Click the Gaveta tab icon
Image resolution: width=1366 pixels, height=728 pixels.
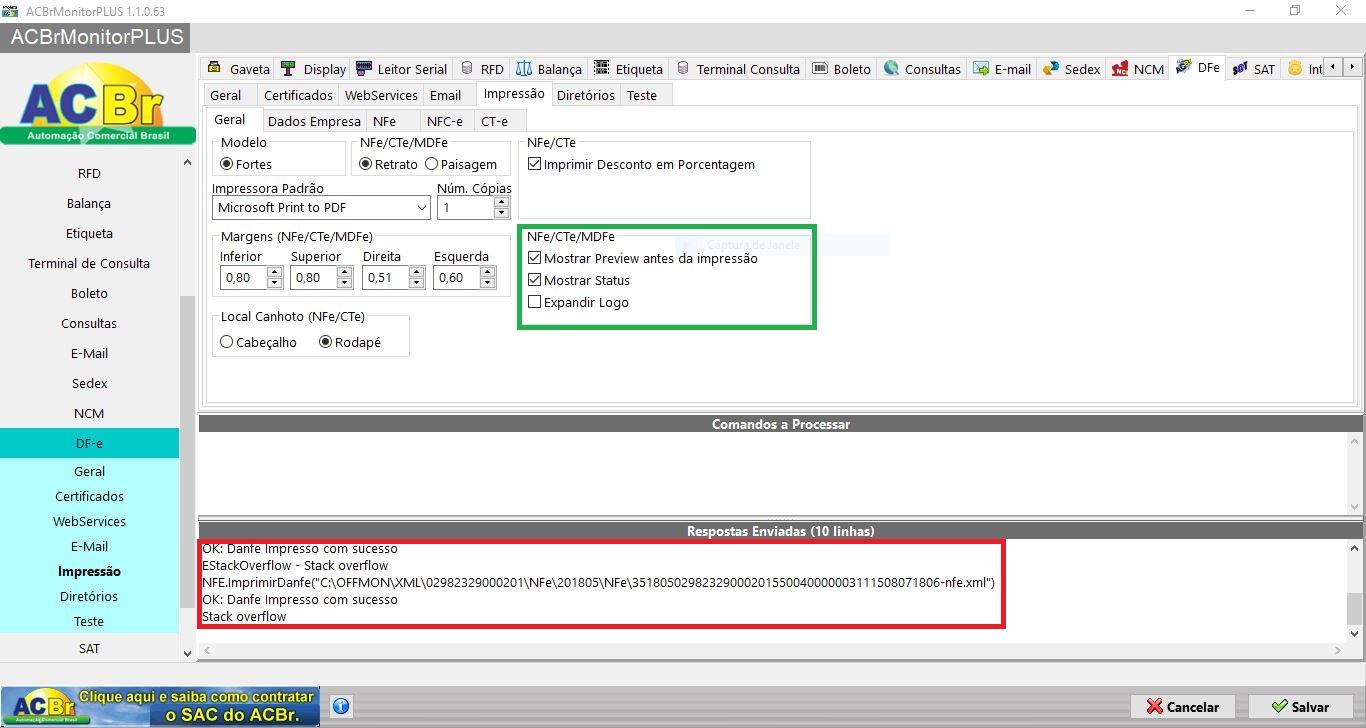pyautogui.click(x=214, y=68)
